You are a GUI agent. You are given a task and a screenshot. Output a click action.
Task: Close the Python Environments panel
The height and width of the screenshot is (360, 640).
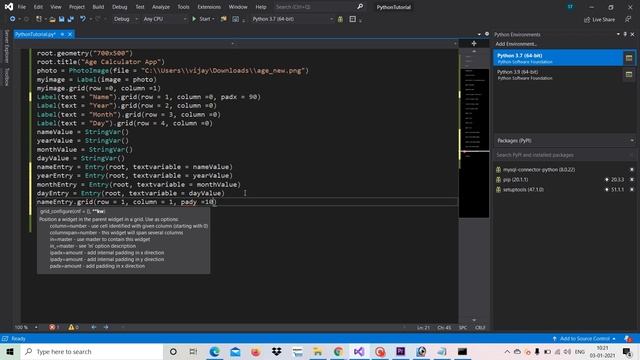tap(633, 34)
